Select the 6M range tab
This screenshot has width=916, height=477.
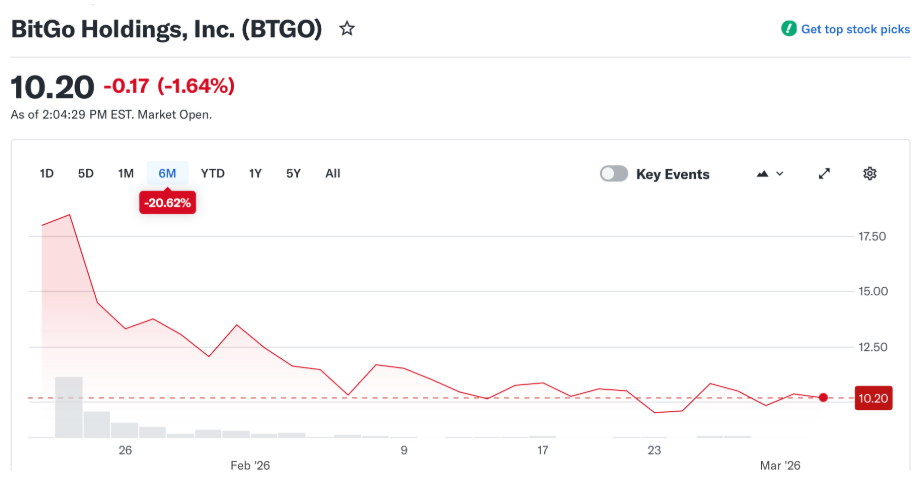pyautogui.click(x=167, y=173)
